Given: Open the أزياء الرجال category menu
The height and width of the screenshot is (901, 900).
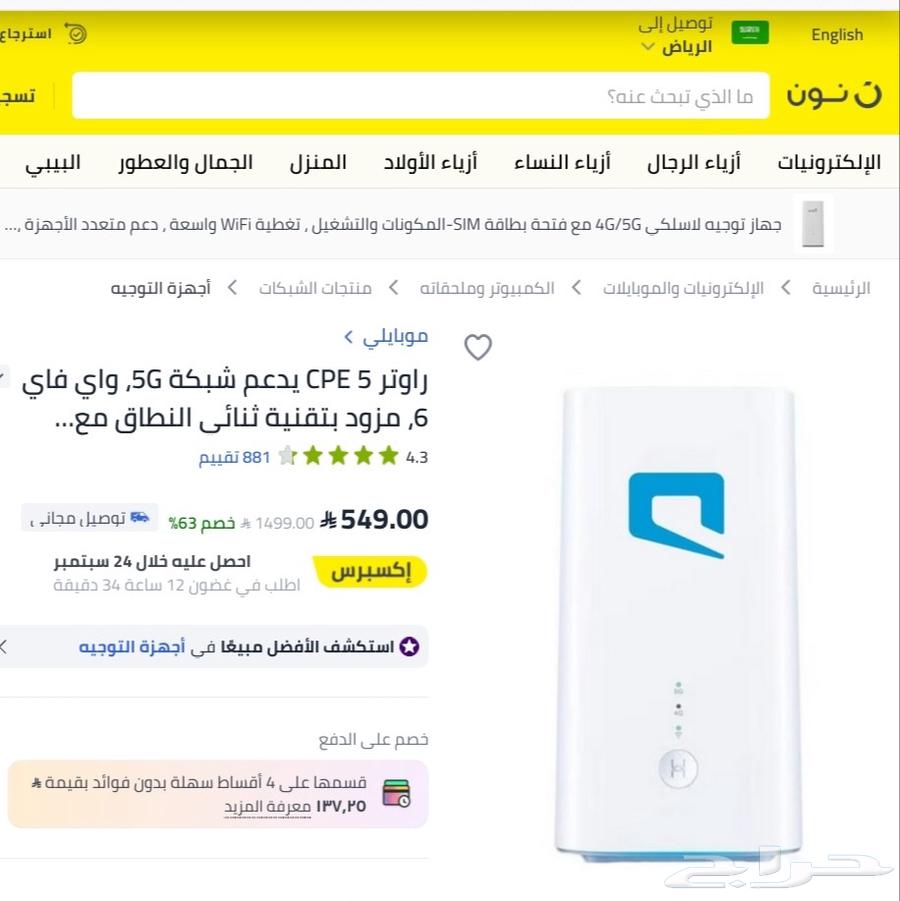Looking at the screenshot, I should (694, 163).
